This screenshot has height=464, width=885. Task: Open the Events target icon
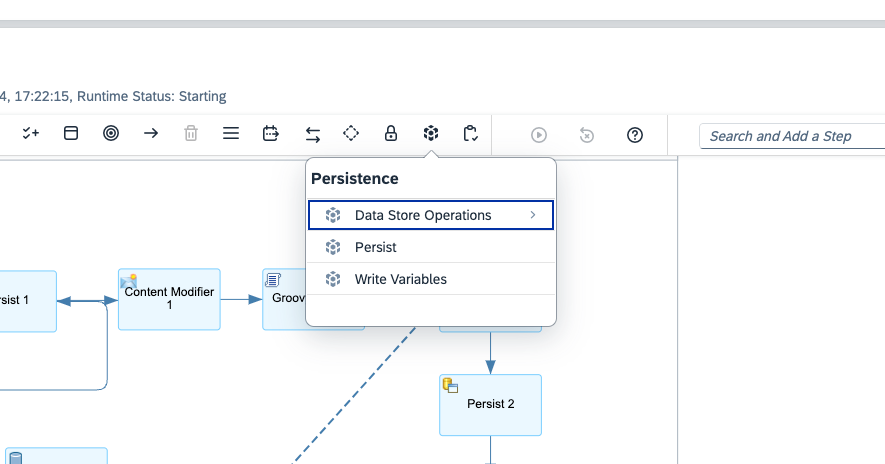(111, 134)
